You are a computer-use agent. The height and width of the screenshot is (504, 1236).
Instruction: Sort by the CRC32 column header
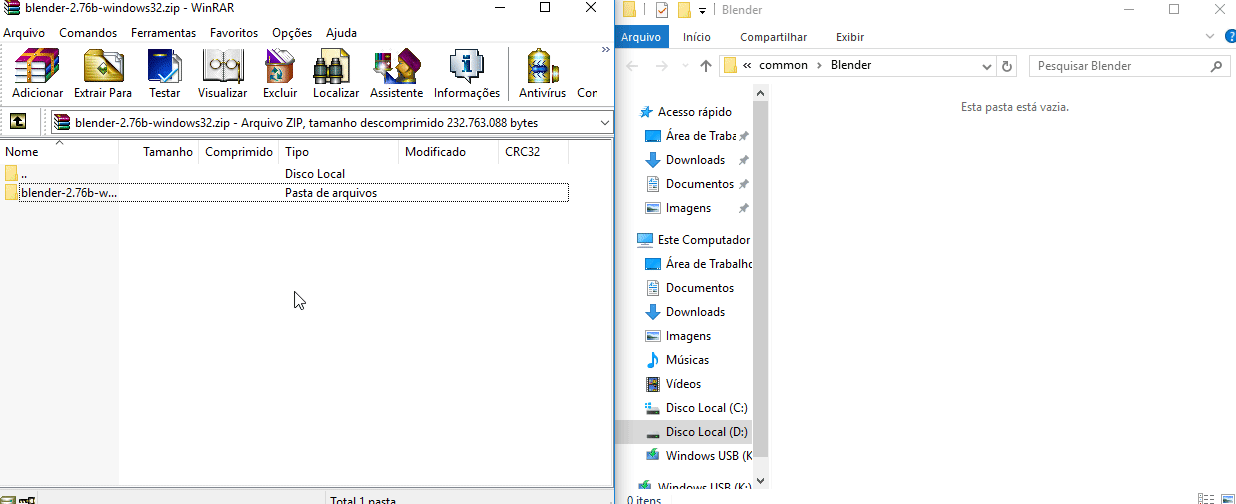[533, 152]
